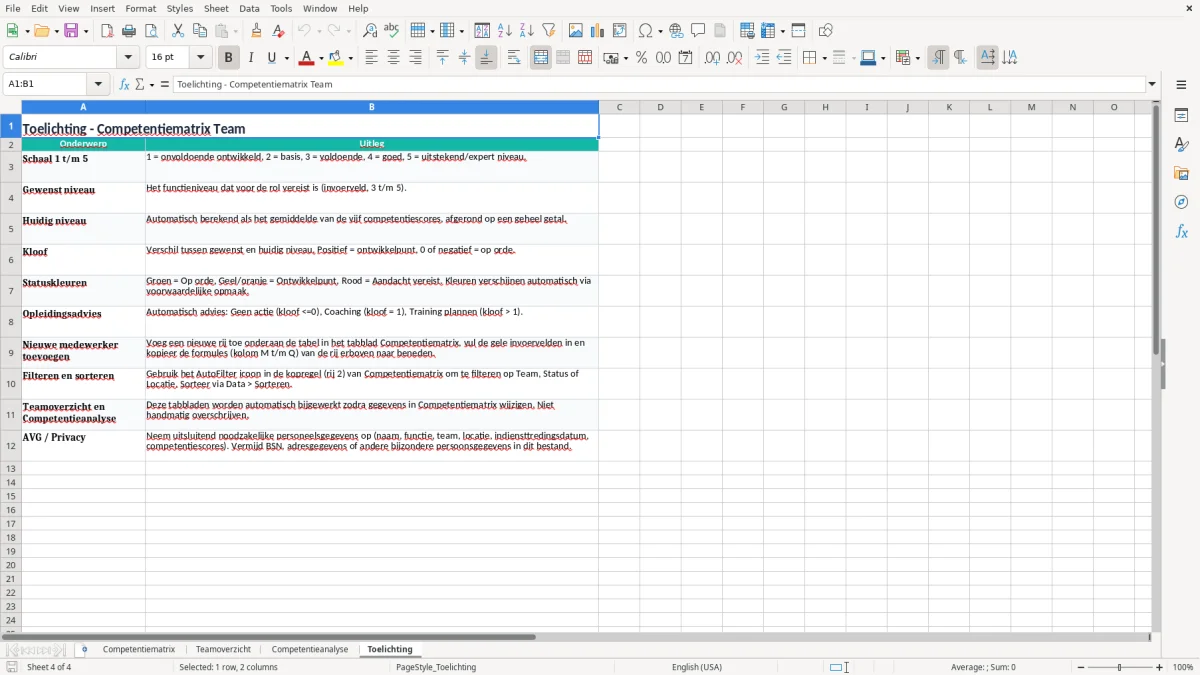Click the Copy icon
This screenshot has width=1200, height=675.
(200, 31)
